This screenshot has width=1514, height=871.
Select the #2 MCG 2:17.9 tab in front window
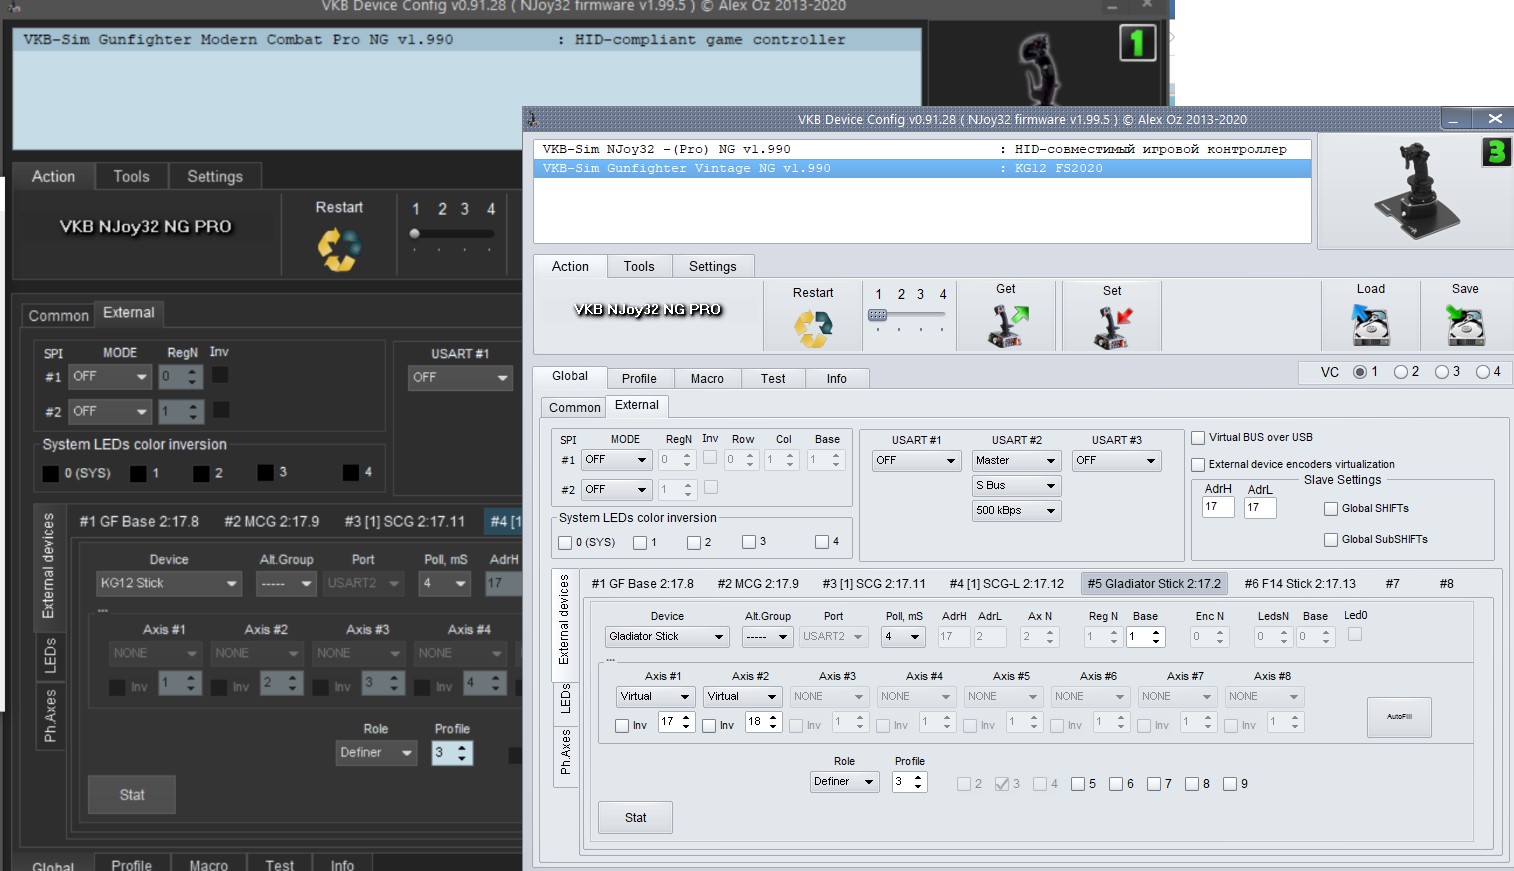pos(758,584)
